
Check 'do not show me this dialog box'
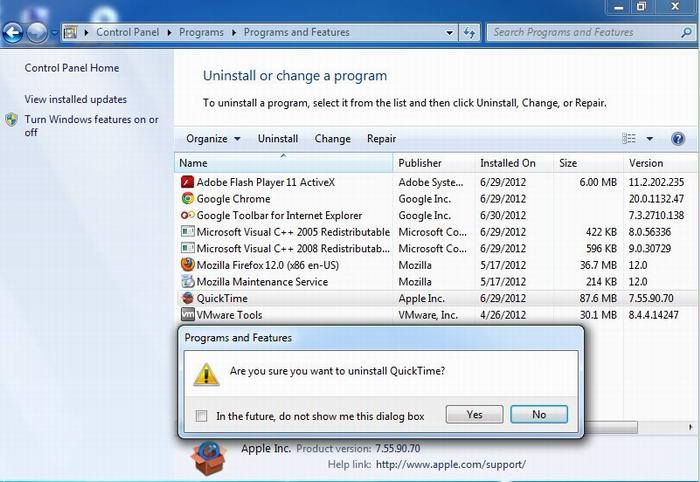coord(201,416)
